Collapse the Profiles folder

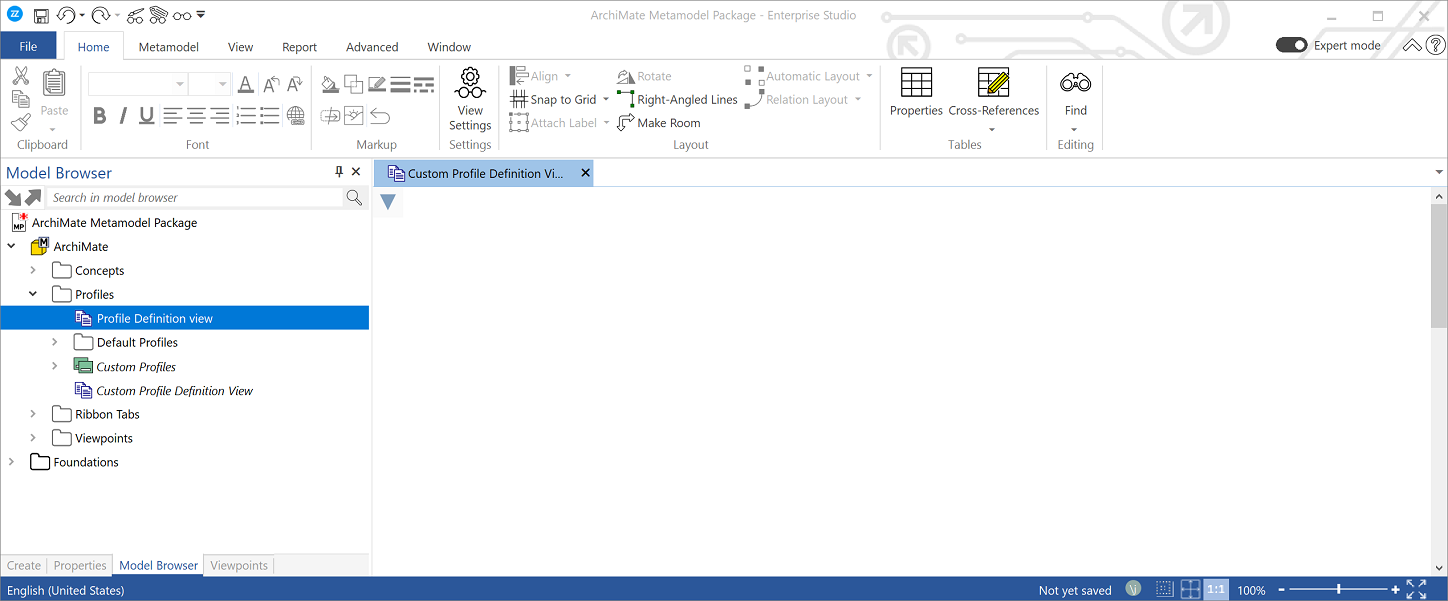point(33,295)
